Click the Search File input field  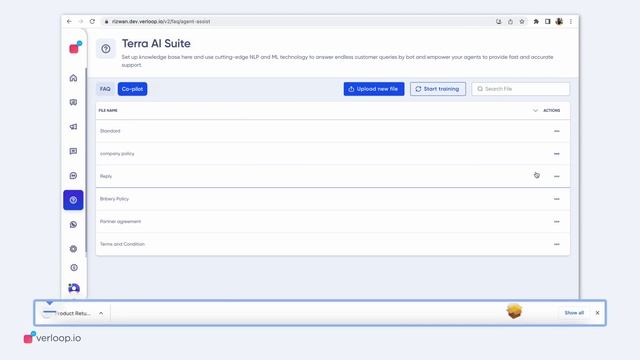(x=520, y=89)
